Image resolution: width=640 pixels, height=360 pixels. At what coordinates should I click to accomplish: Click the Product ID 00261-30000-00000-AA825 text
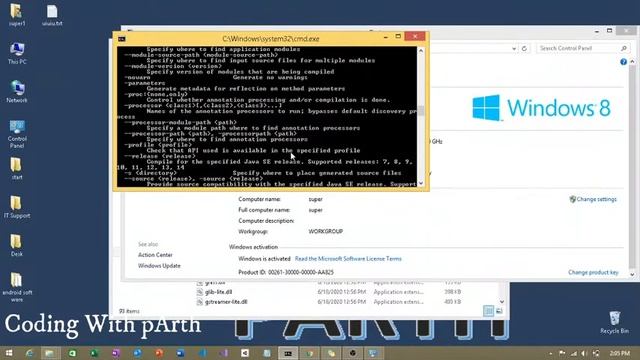coord(286,272)
